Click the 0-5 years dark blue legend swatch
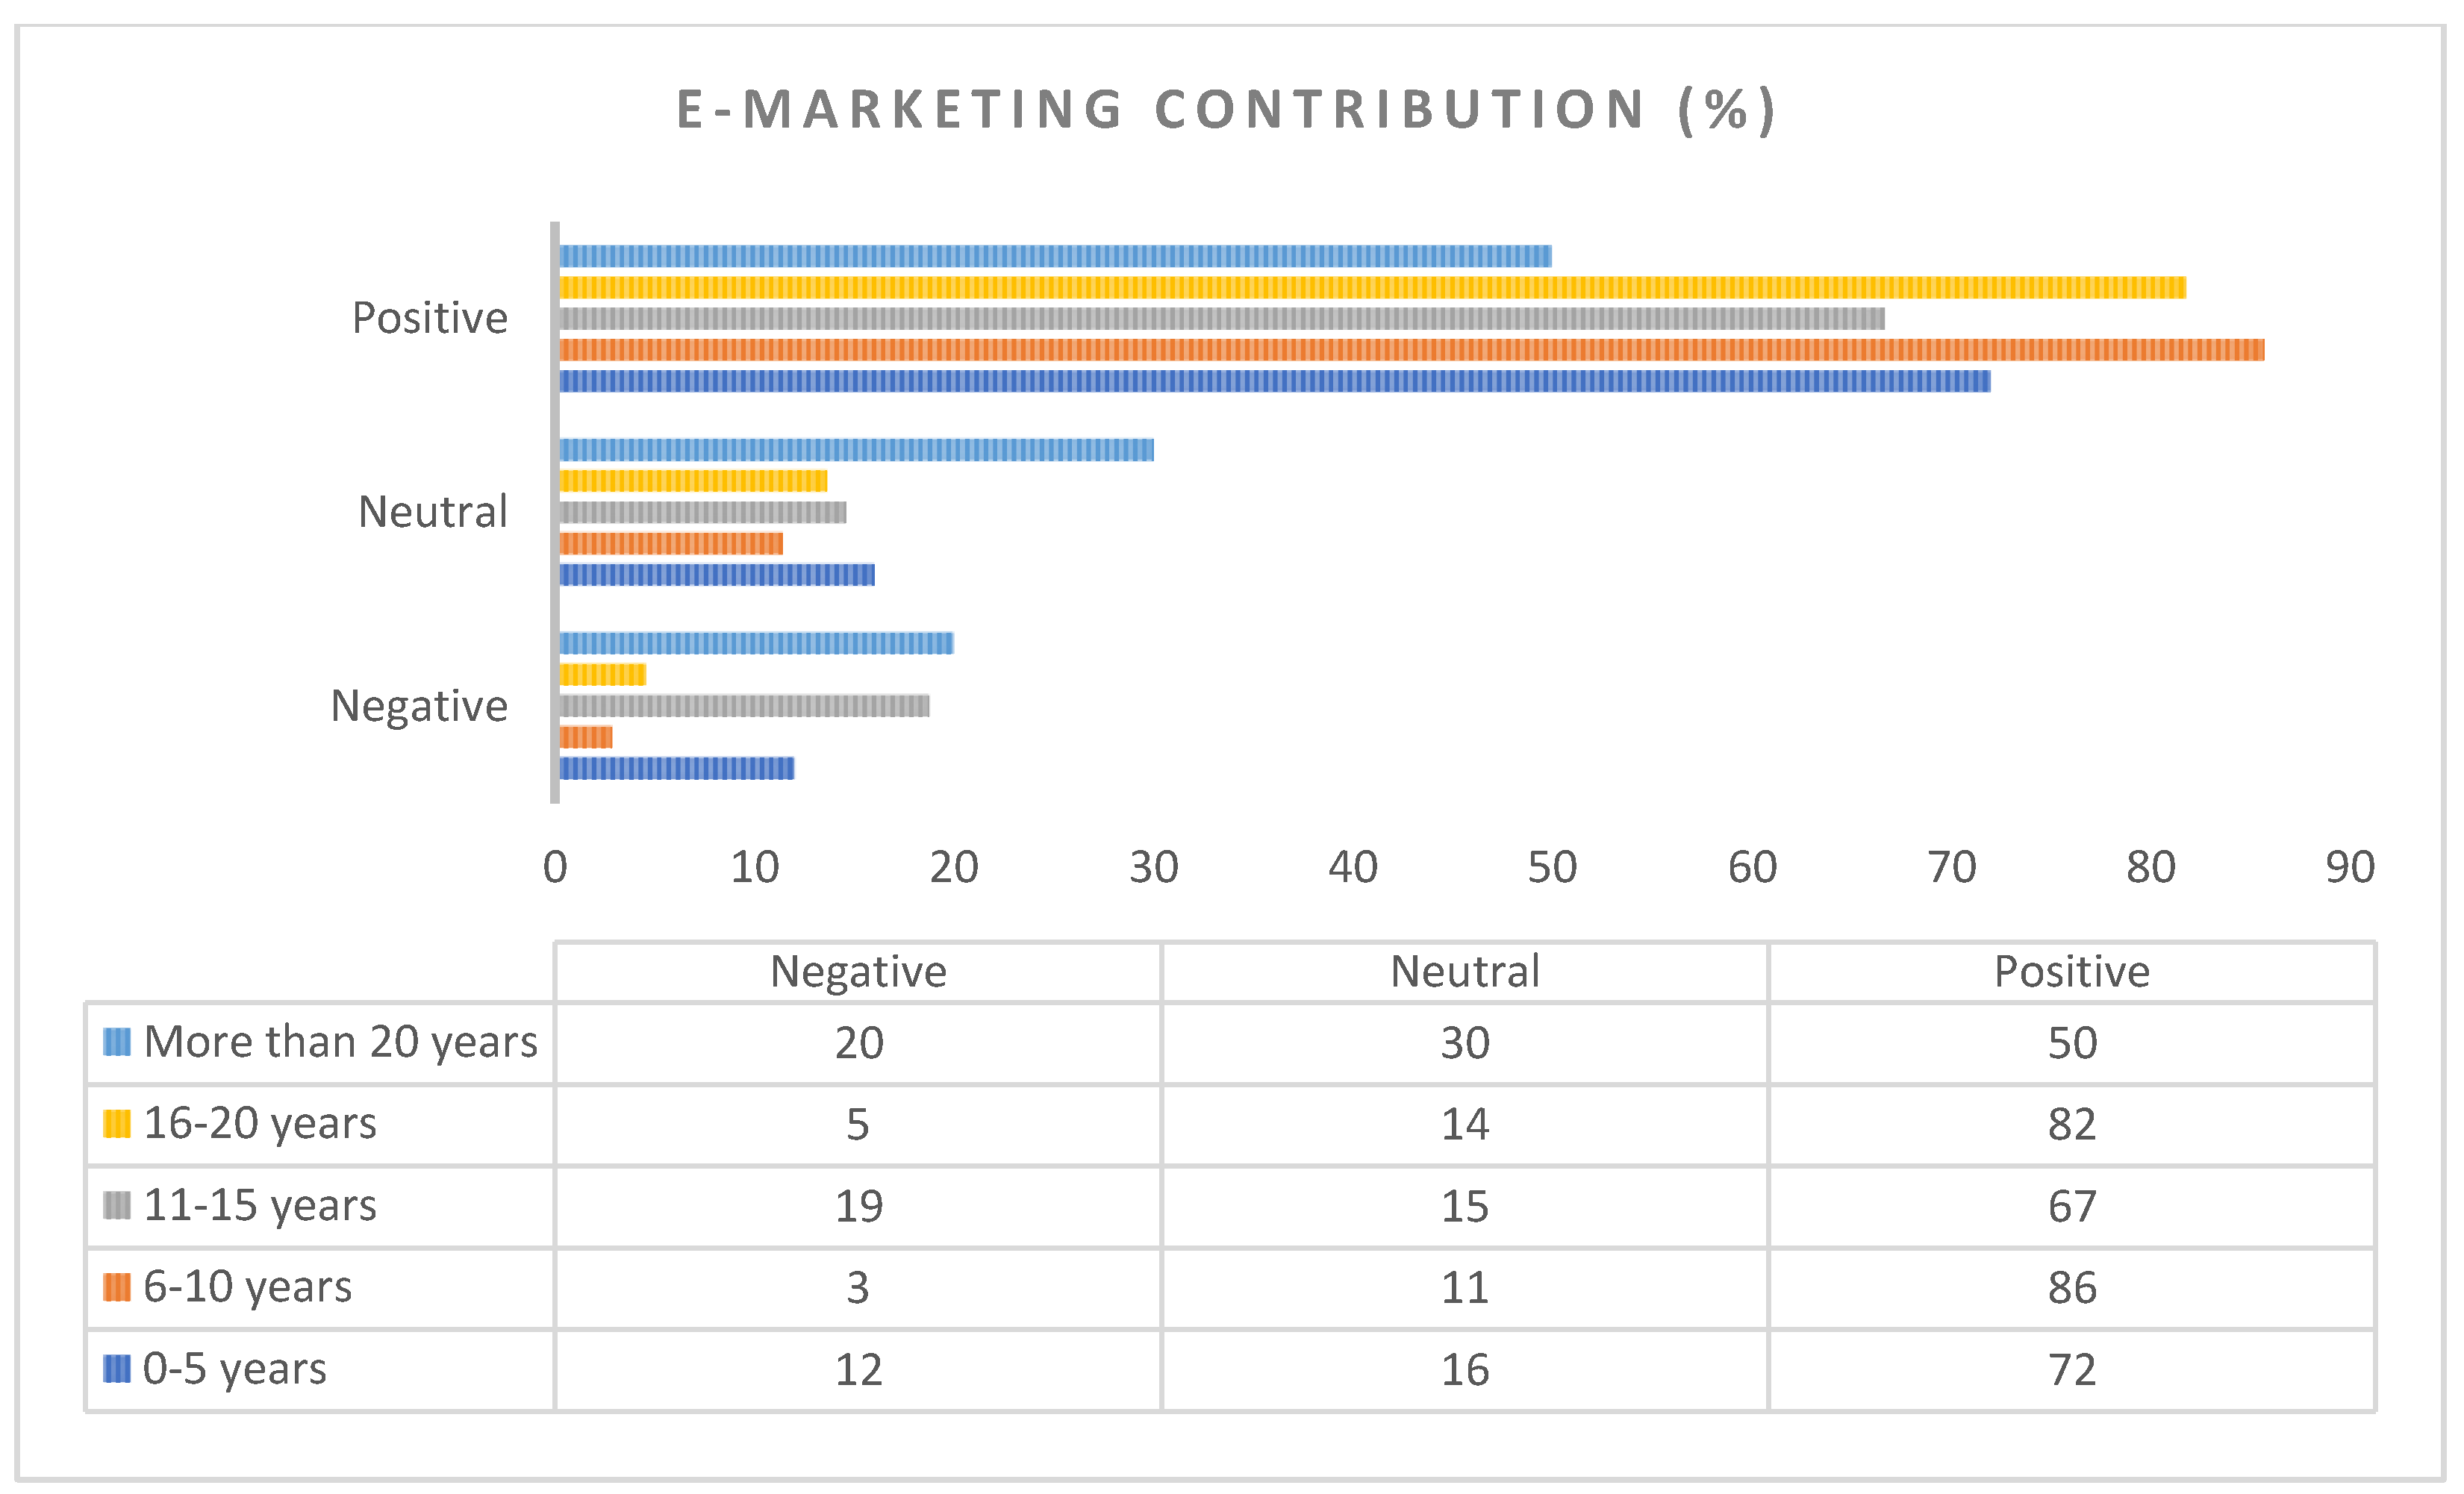The height and width of the screenshot is (1494, 2464). tap(117, 1368)
